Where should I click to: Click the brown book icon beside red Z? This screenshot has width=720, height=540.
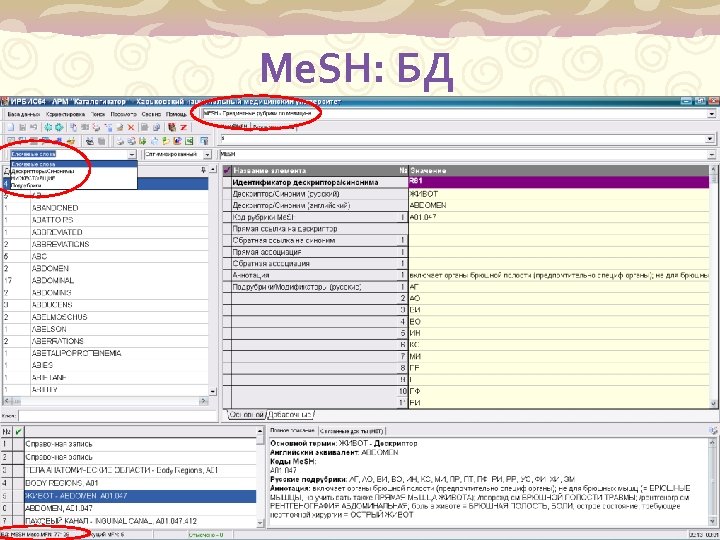(x=172, y=127)
